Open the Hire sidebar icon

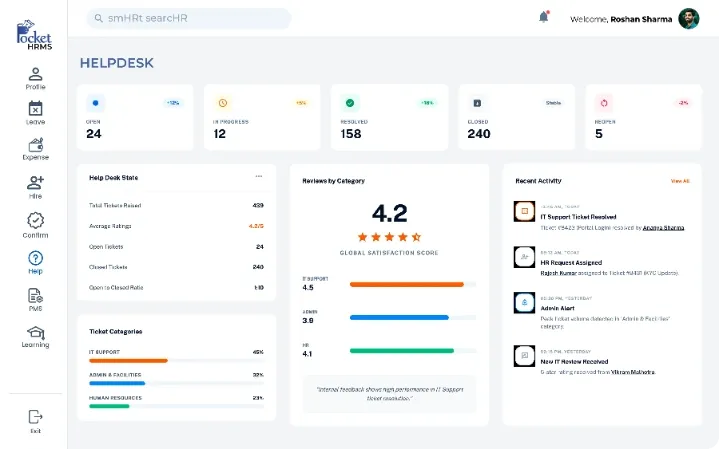pos(35,183)
